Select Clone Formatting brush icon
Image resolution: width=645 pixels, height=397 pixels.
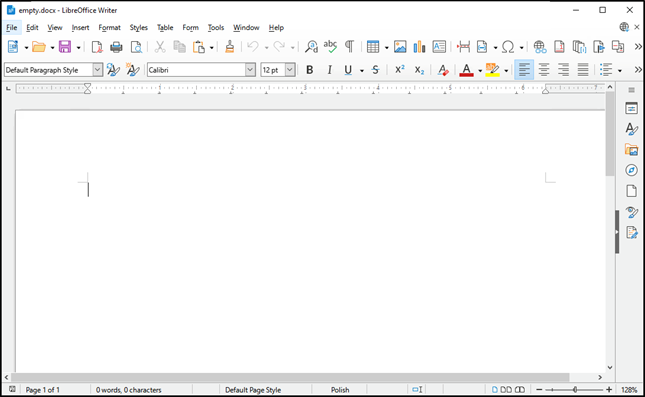[x=230, y=47]
